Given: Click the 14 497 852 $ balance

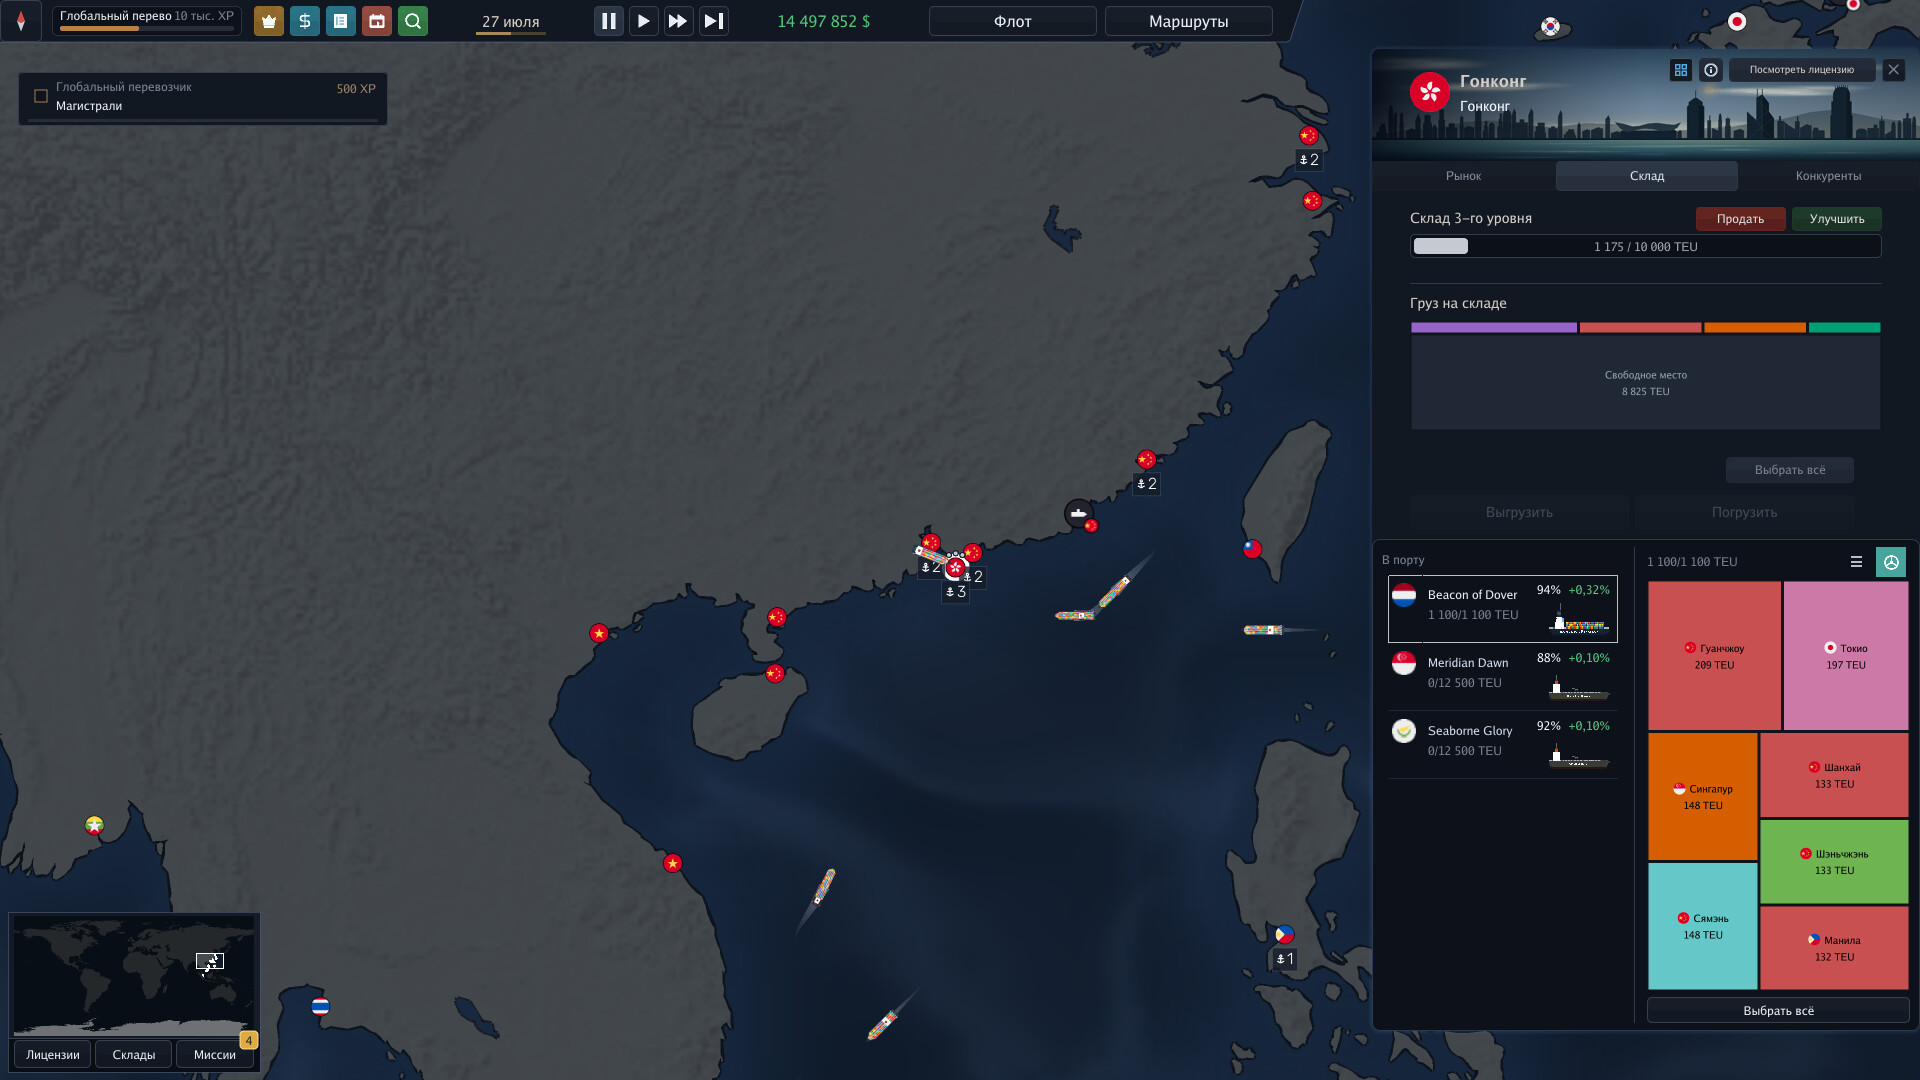Looking at the screenshot, I should tap(823, 21).
